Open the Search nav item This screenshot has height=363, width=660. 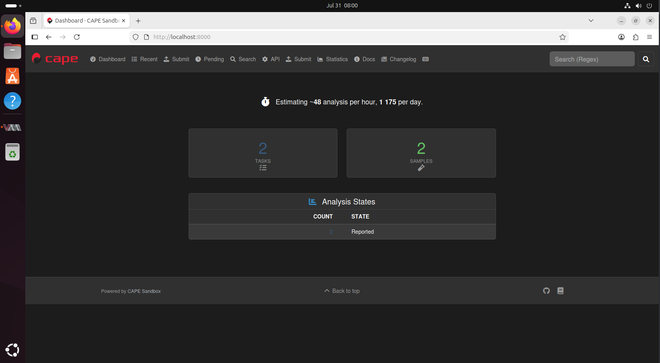243,59
